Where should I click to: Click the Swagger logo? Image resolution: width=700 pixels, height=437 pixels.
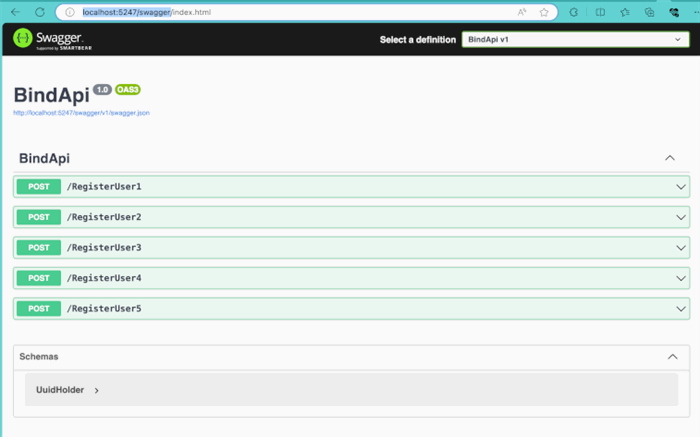point(52,39)
